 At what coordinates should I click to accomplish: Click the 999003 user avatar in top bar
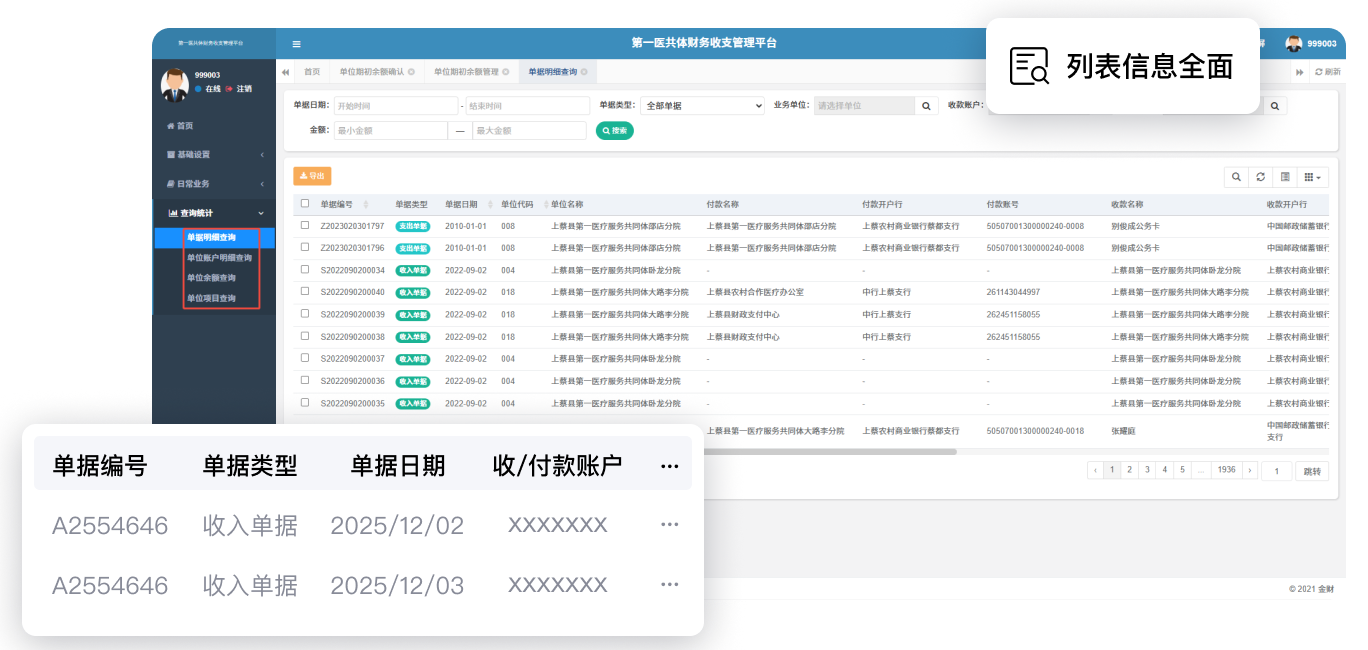tap(1294, 43)
